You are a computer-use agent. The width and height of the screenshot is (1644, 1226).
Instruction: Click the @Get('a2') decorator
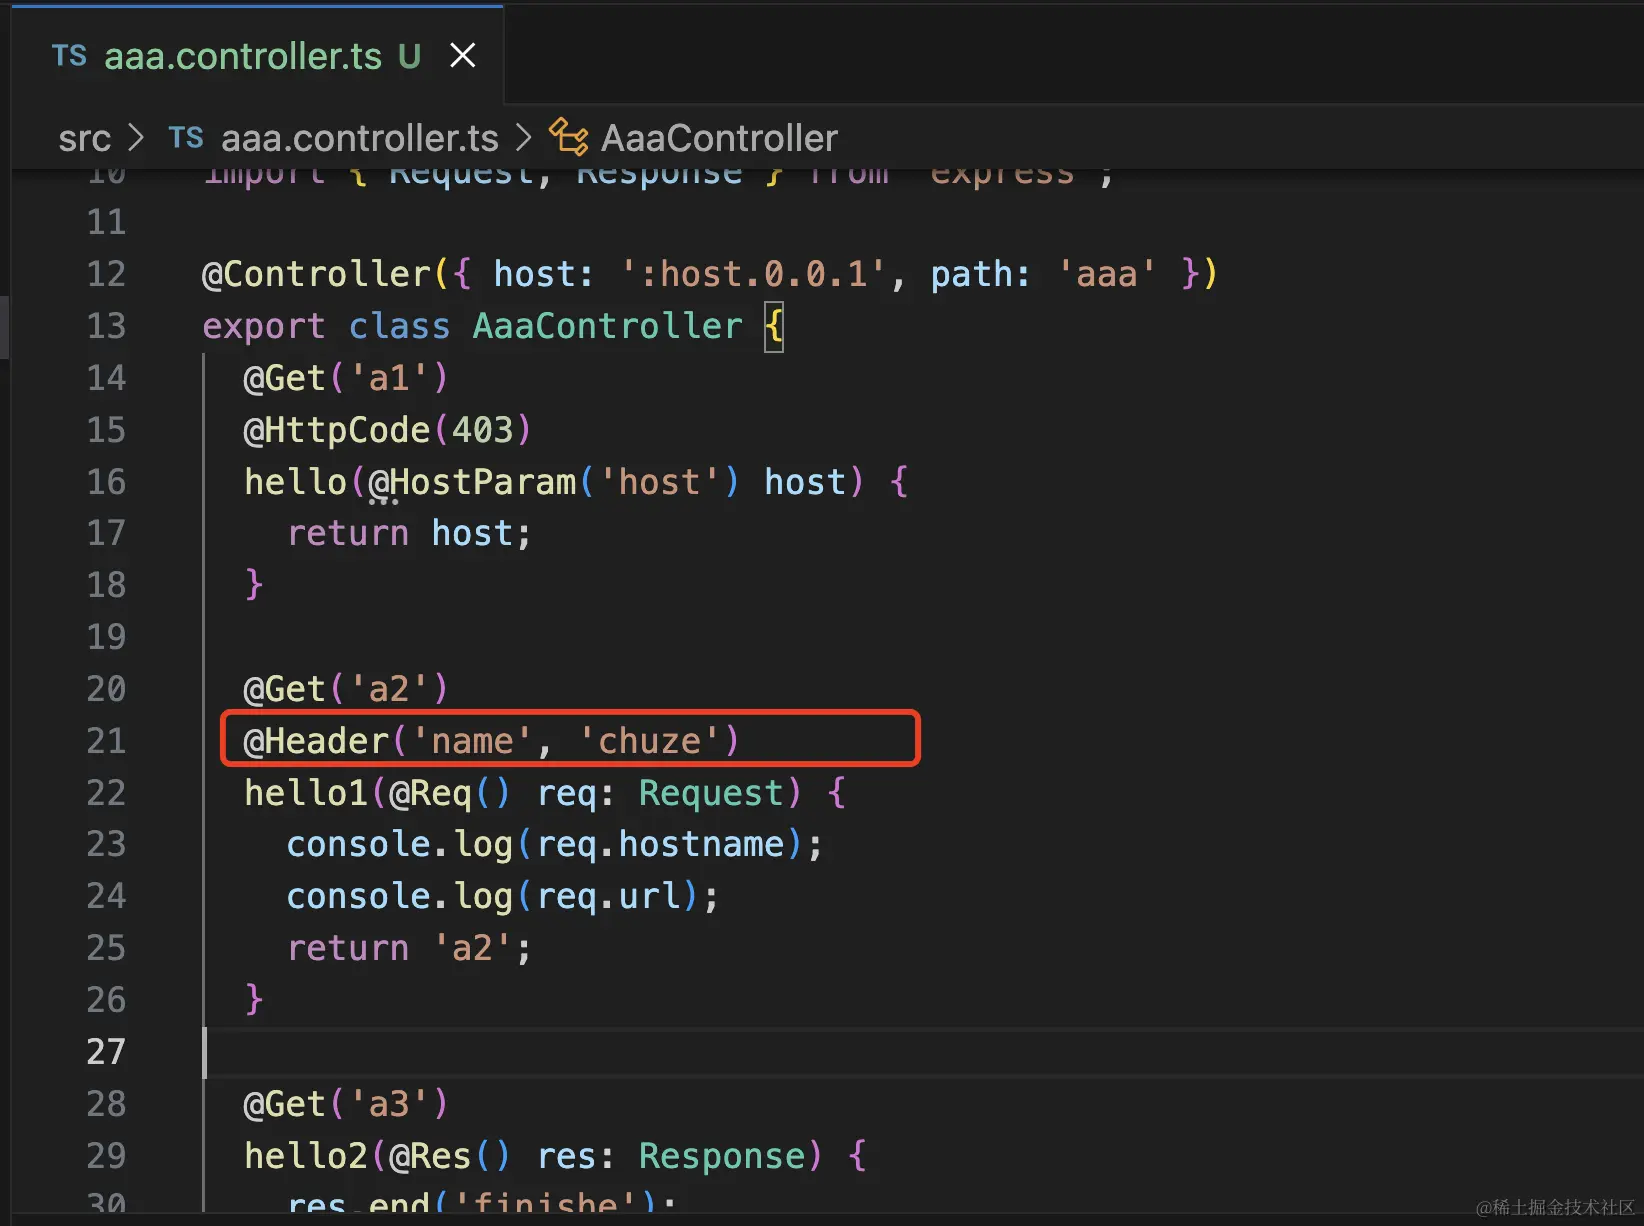346,689
